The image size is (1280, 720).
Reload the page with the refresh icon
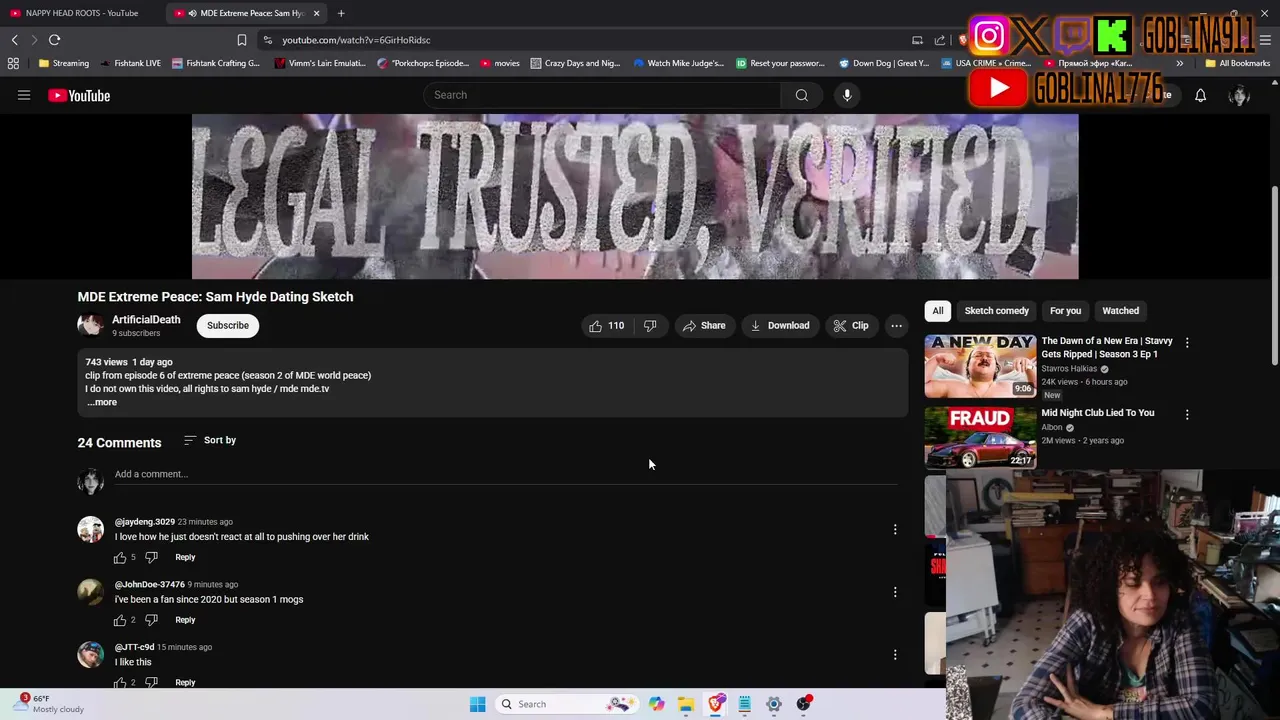point(54,40)
